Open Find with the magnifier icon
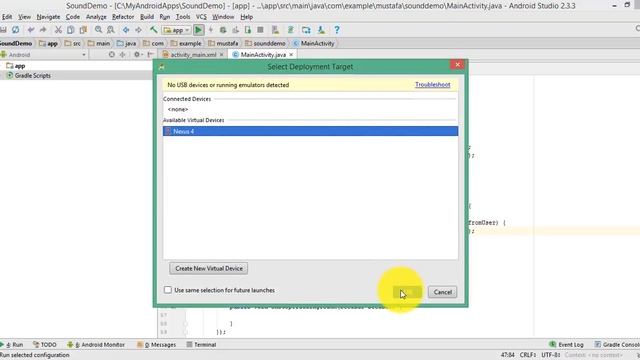The height and width of the screenshot is (360, 640). tap(98, 30)
